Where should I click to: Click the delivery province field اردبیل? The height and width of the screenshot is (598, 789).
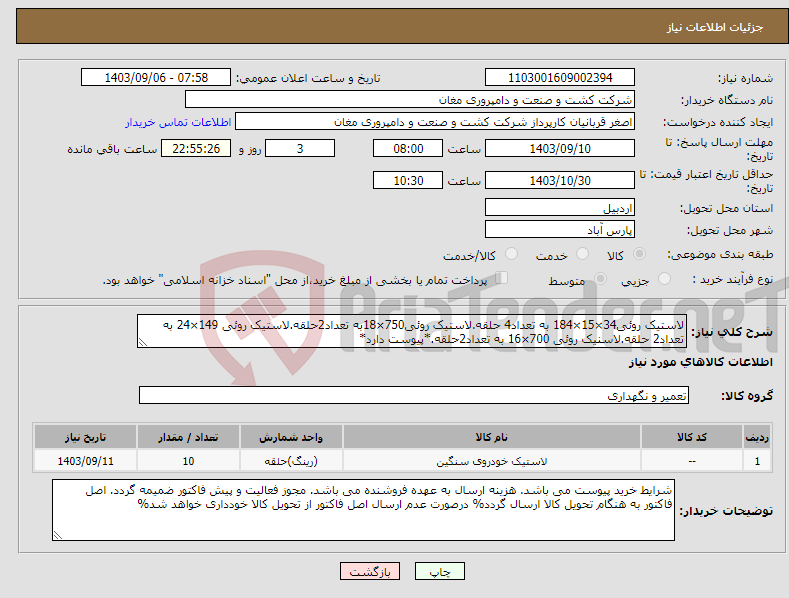pos(560,207)
